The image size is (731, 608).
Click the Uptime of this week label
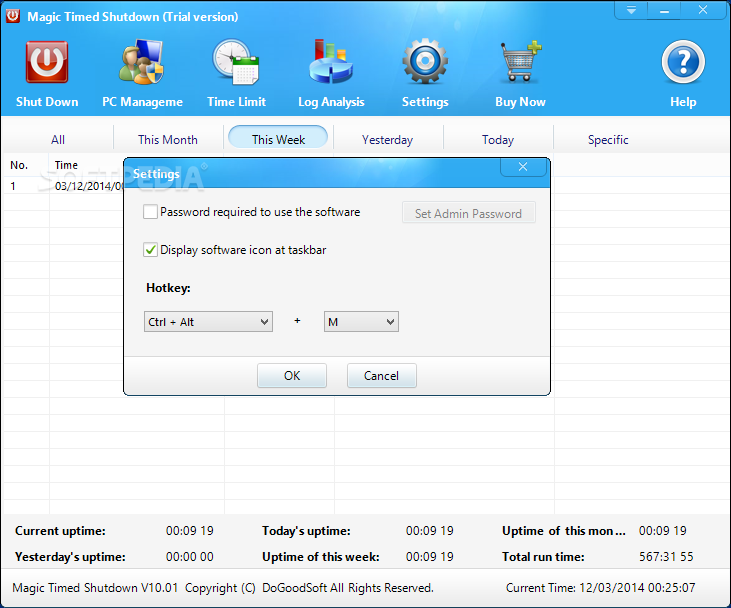pos(321,557)
